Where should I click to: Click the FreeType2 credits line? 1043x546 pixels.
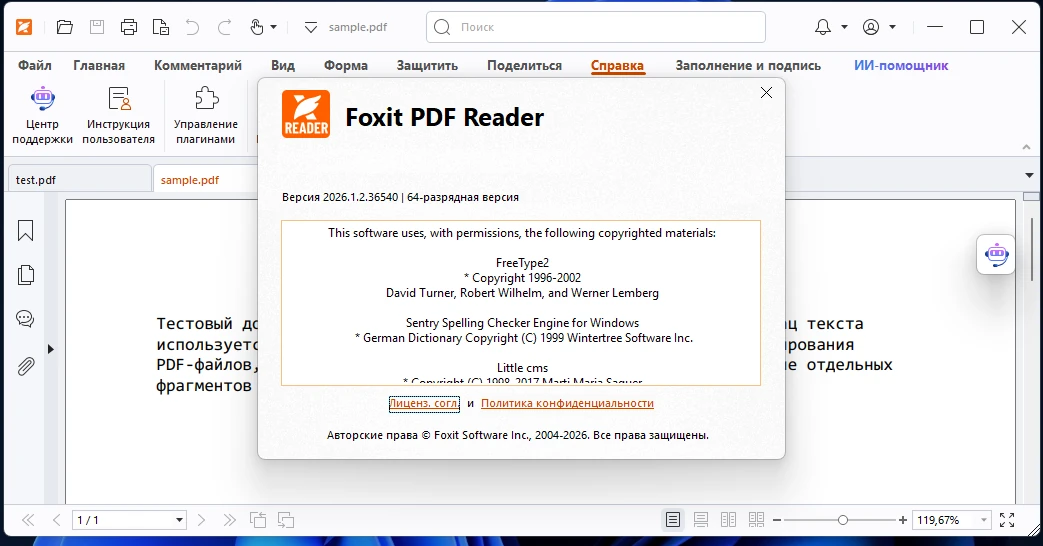point(522,263)
